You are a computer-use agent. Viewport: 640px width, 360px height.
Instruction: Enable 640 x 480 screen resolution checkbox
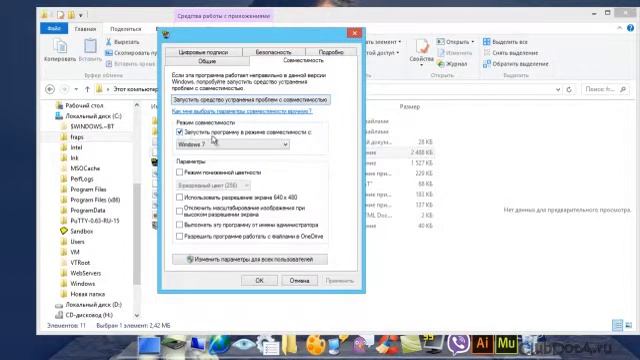[x=179, y=197]
